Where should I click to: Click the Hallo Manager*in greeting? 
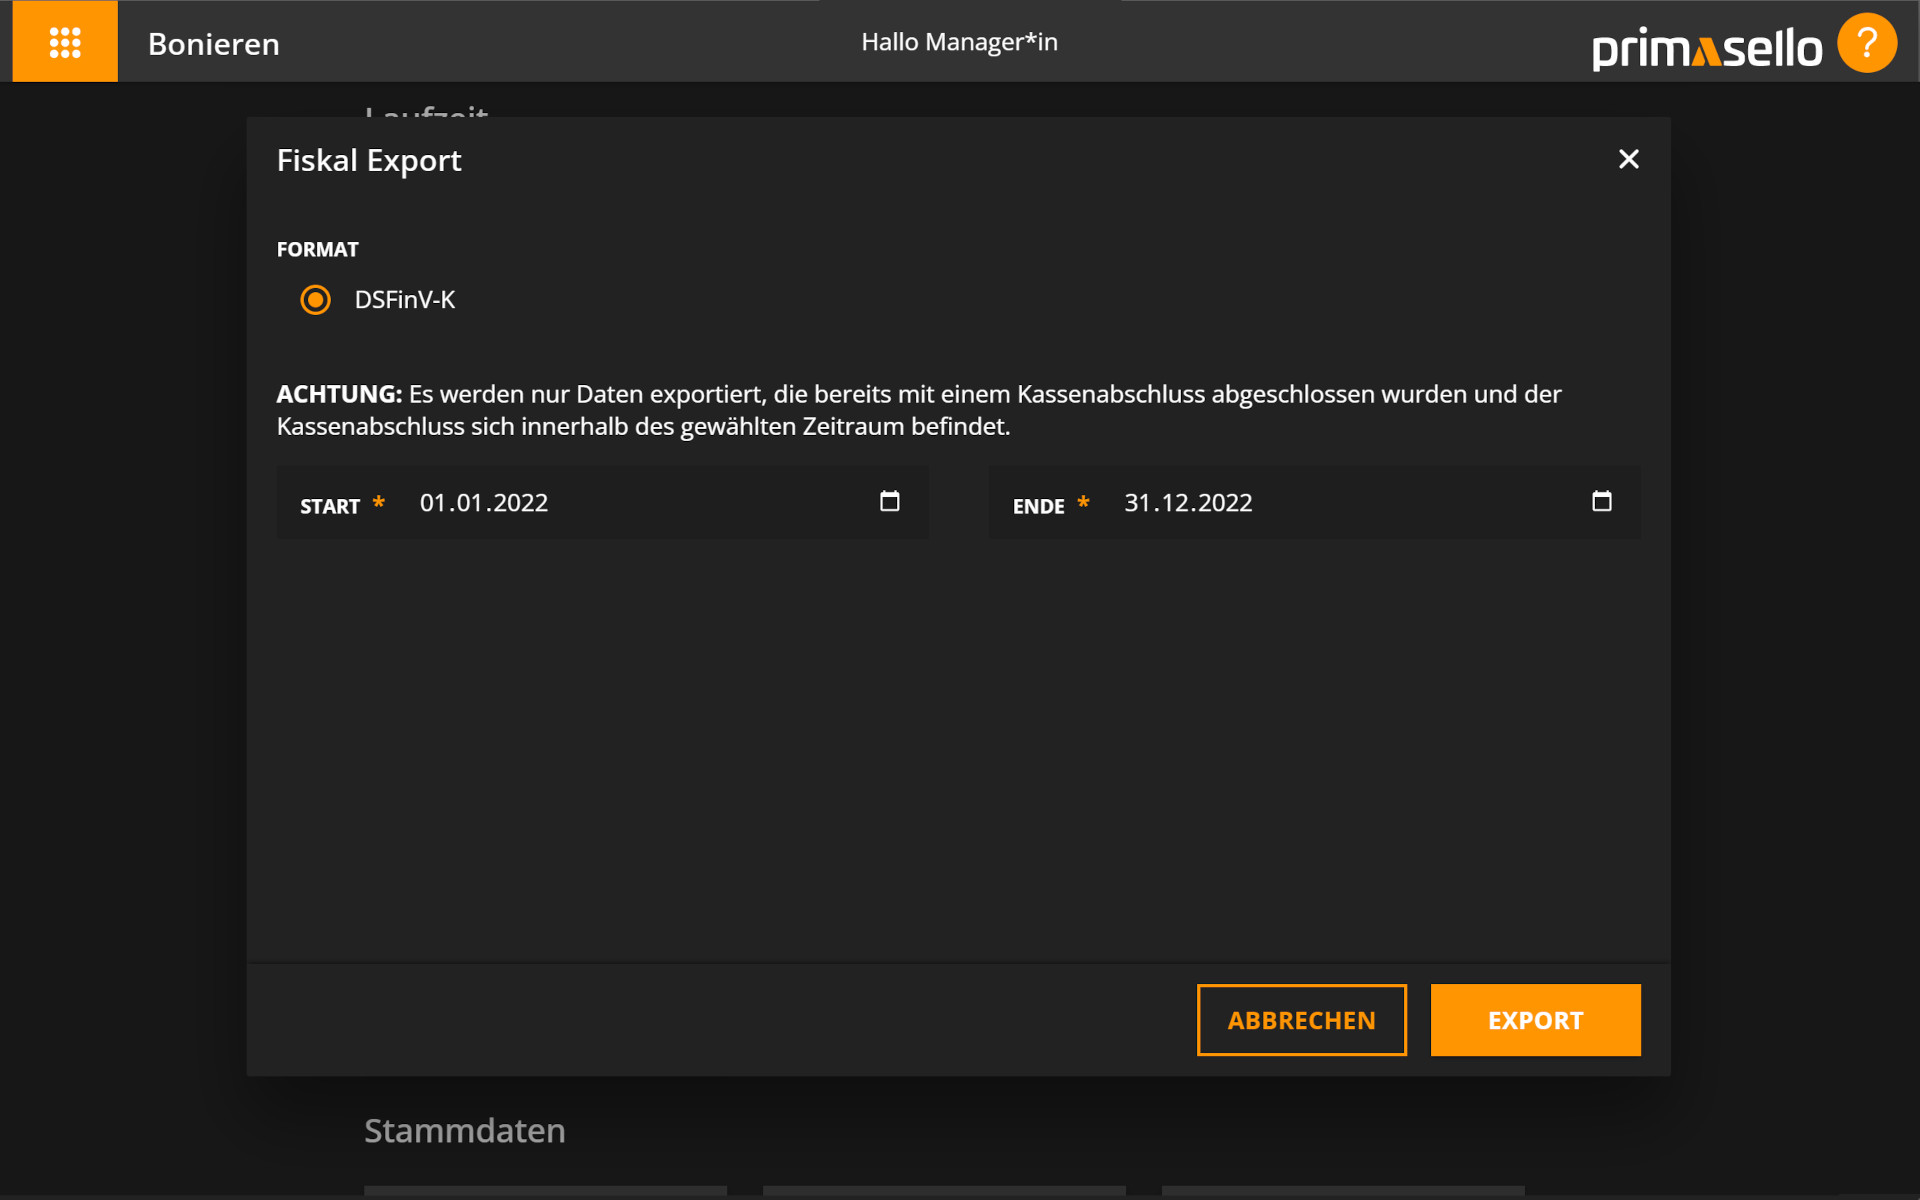point(959,42)
